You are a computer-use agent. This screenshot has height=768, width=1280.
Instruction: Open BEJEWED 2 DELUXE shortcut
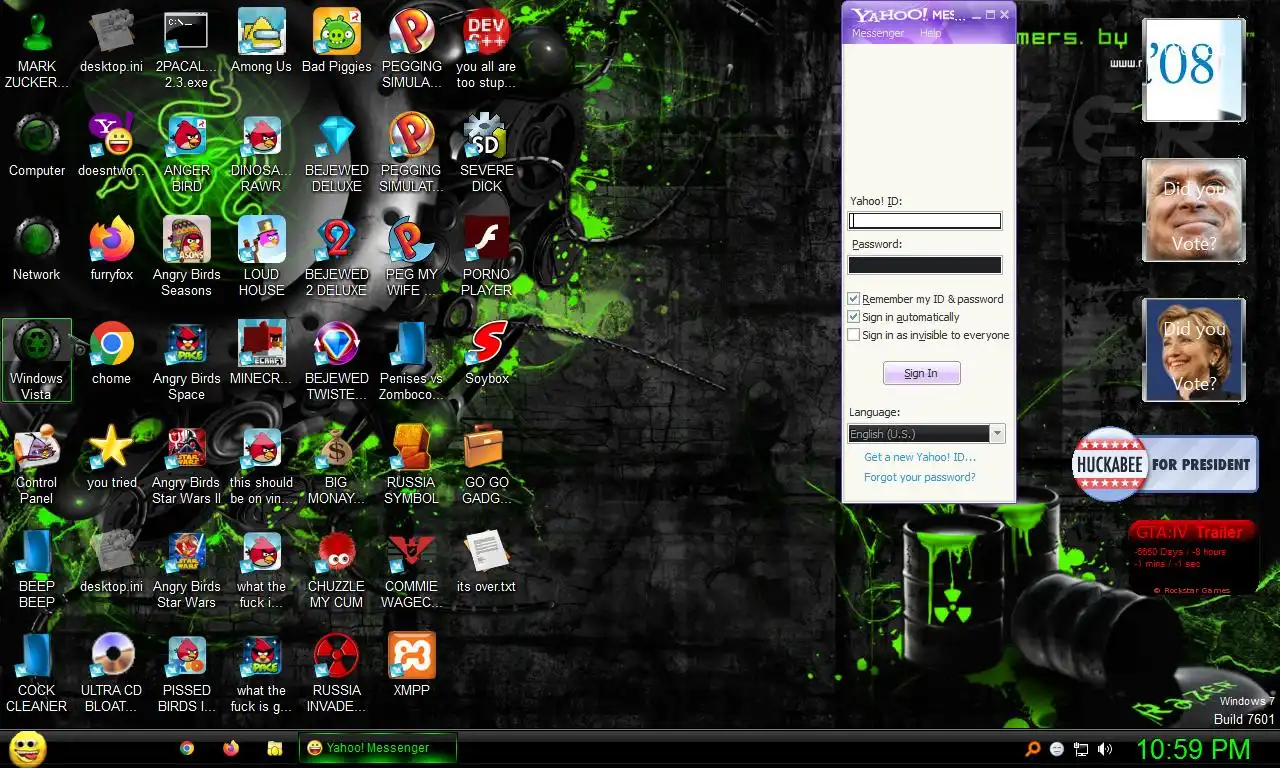(x=337, y=258)
